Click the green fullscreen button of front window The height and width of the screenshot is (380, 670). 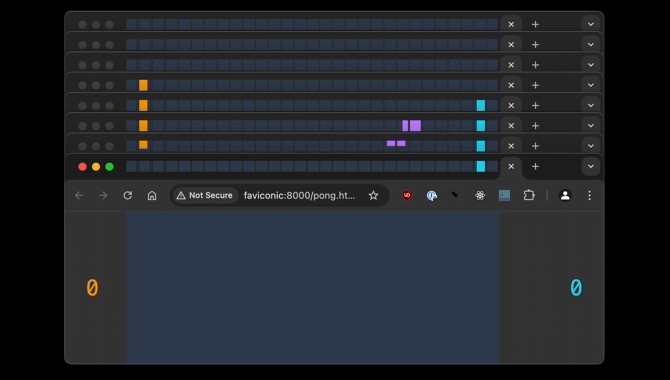point(109,167)
